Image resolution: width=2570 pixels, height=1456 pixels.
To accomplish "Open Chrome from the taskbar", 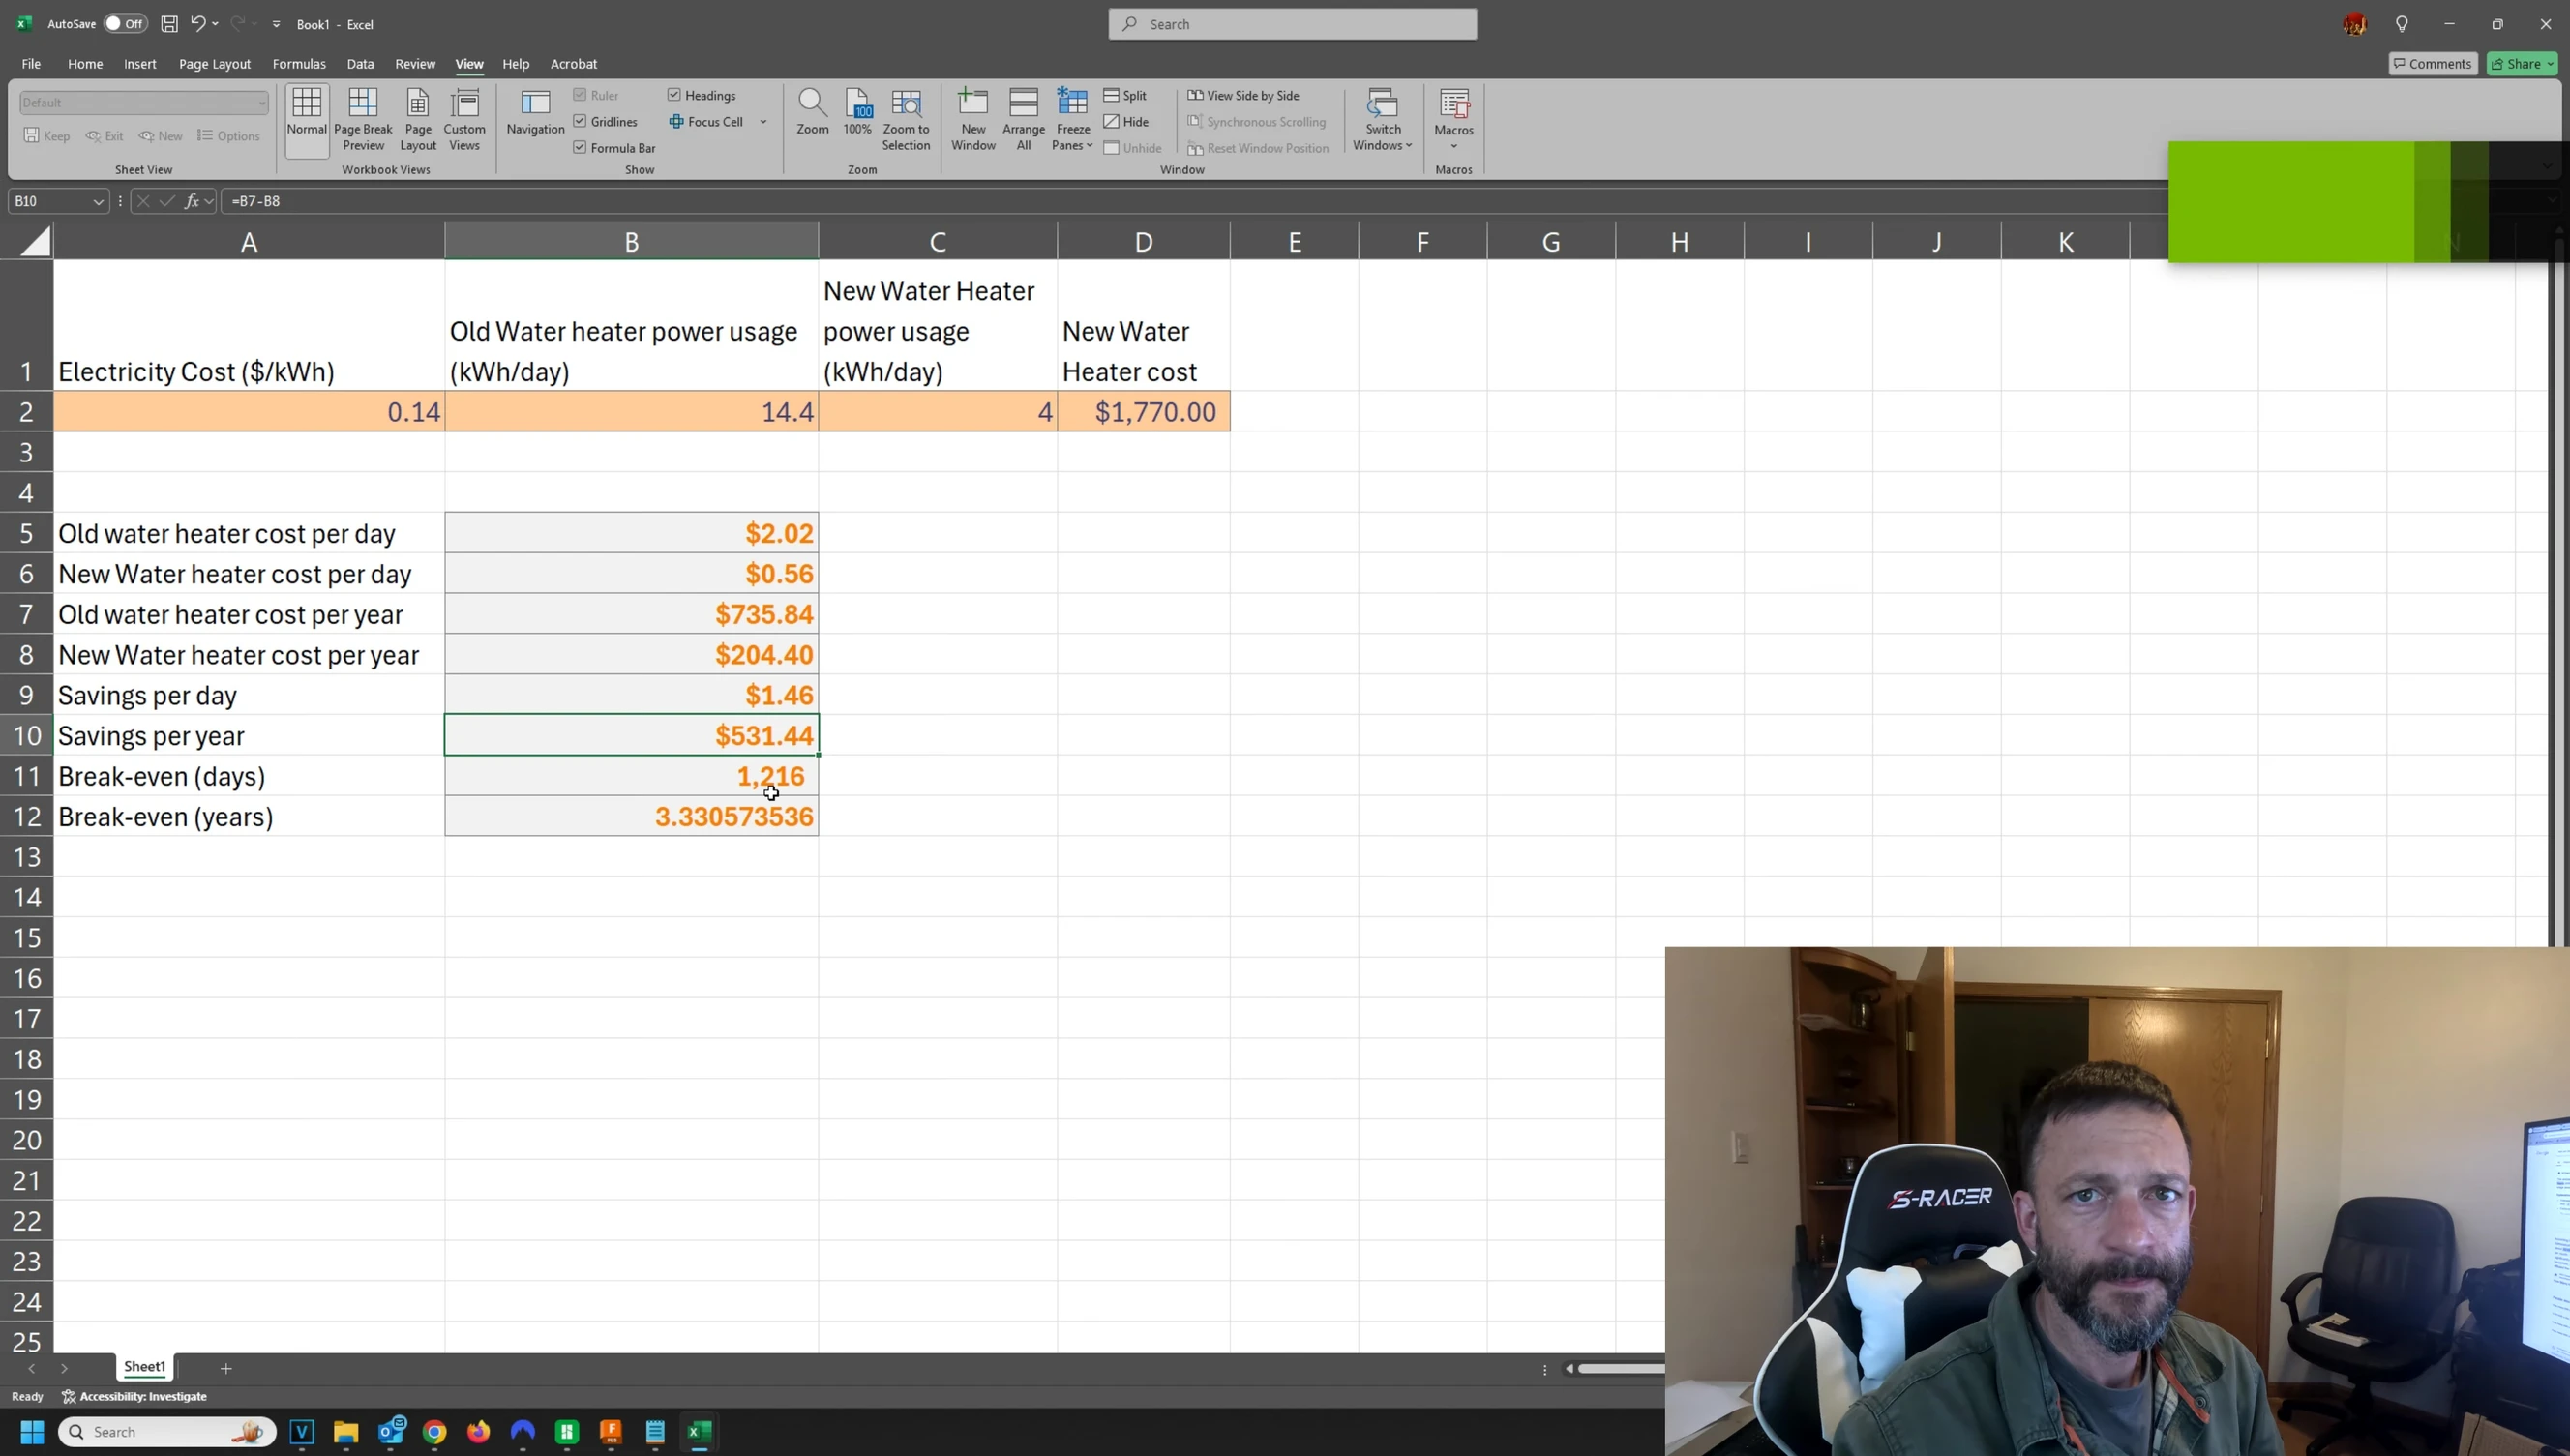I will (434, 1432).
